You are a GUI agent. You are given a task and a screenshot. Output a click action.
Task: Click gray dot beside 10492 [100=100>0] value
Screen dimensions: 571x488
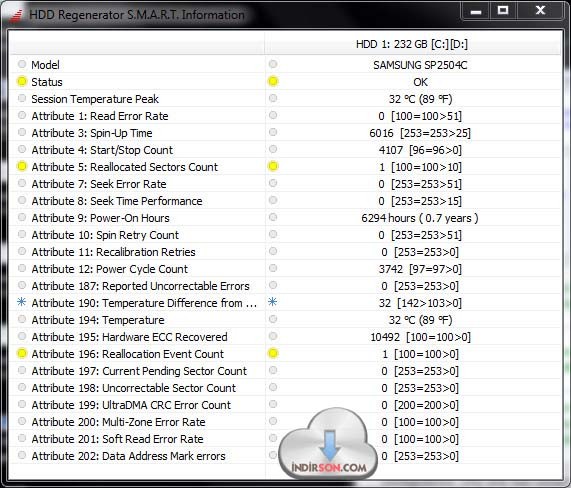(273, 336)
